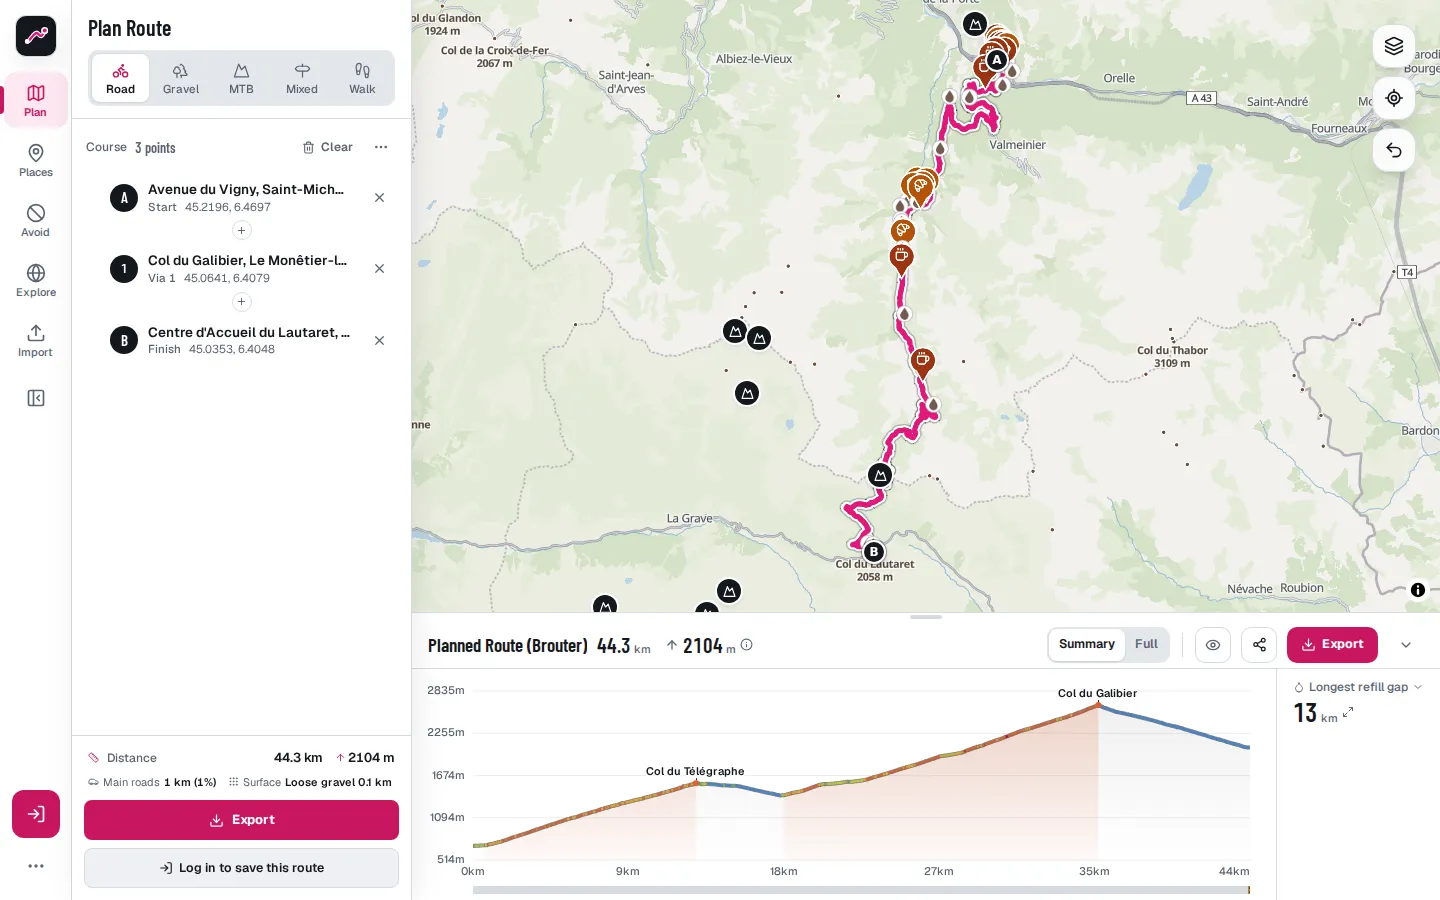The image size is (1440, 900).
Task: Click the elevation profile range slider bar
Action: pos(861,890)
